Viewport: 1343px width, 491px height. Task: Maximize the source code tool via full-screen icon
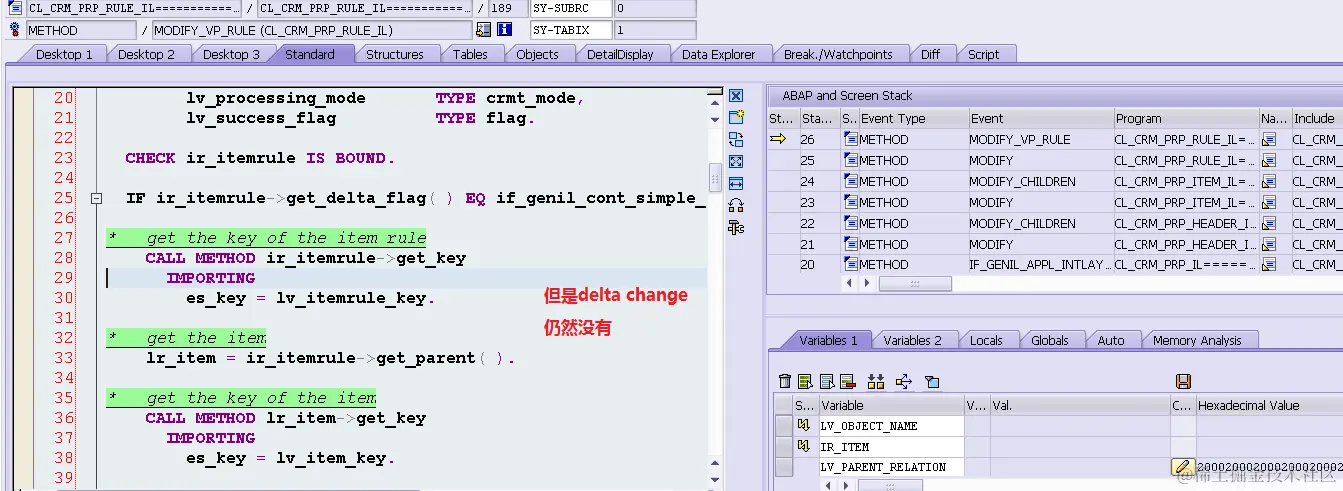coord(736,161)
